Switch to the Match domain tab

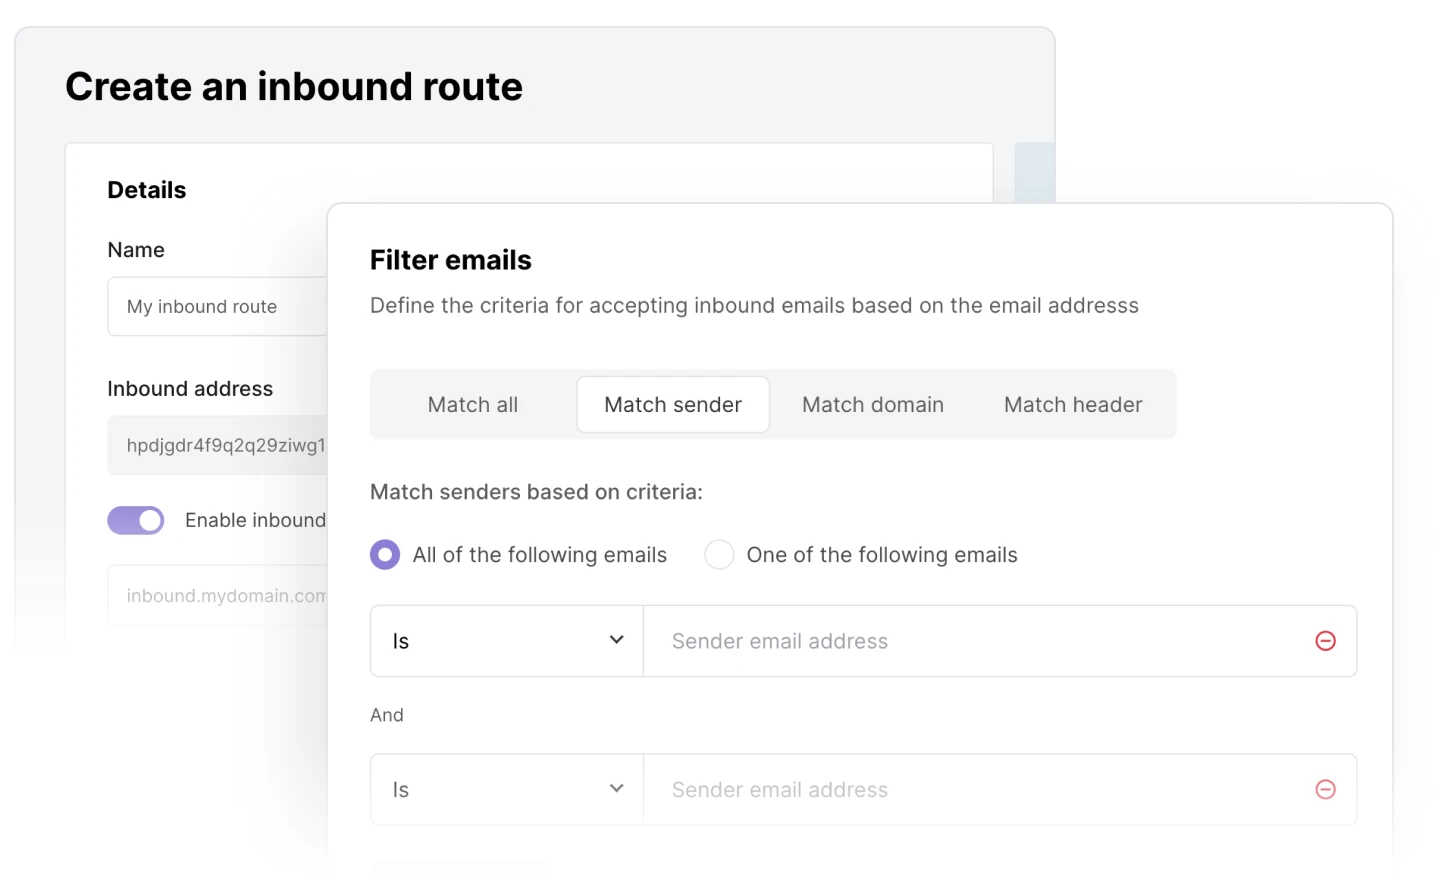coord(873,405)
